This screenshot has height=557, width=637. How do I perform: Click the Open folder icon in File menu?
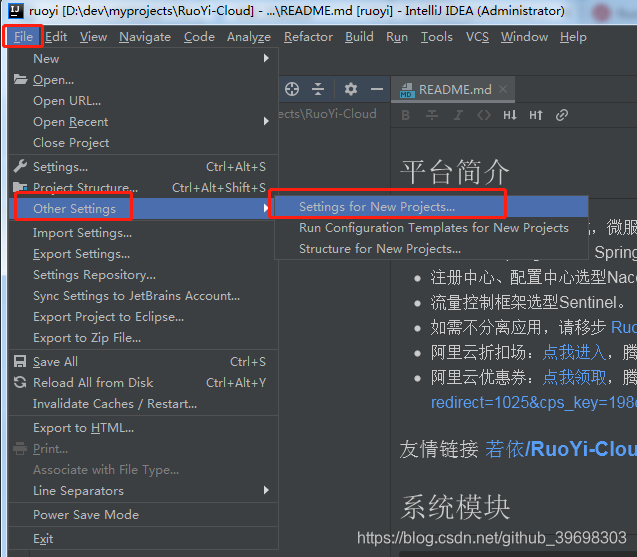click(x=20, y=79)
